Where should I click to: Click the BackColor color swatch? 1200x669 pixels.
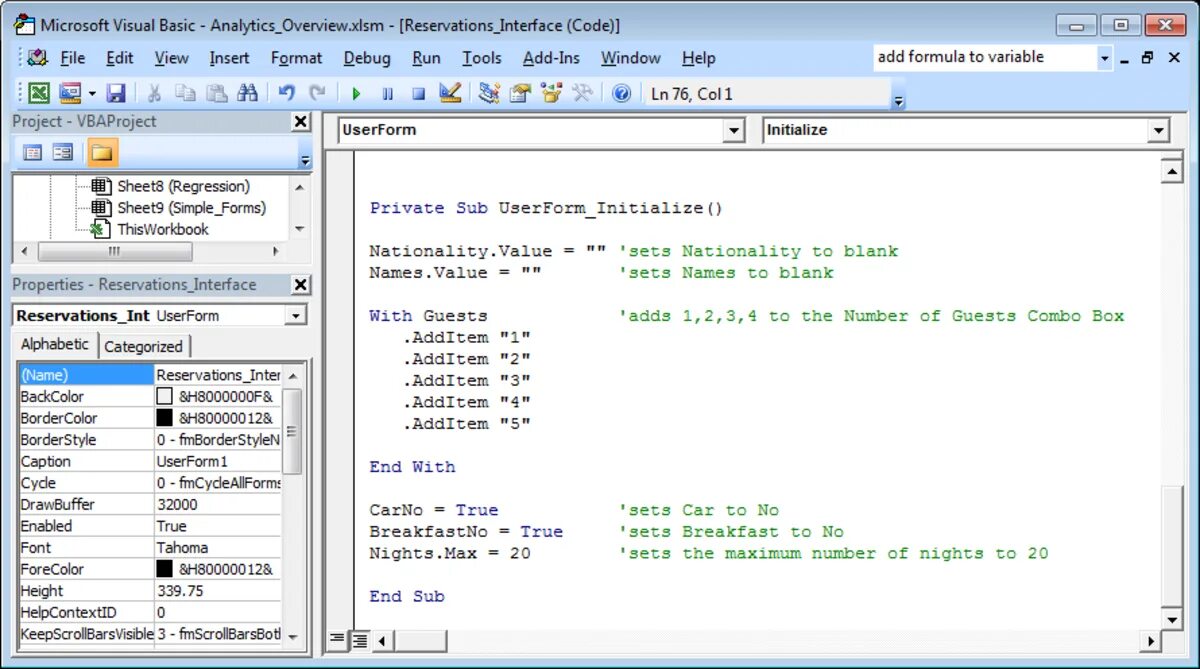tap(164, 397)
